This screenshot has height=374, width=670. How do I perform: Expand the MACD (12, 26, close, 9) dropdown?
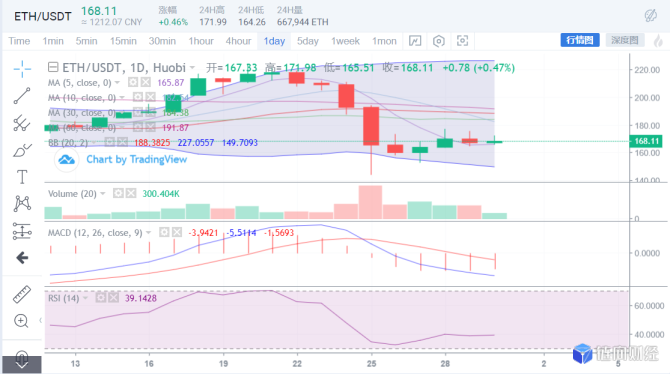pyautogui.click(x=149, y=233)
